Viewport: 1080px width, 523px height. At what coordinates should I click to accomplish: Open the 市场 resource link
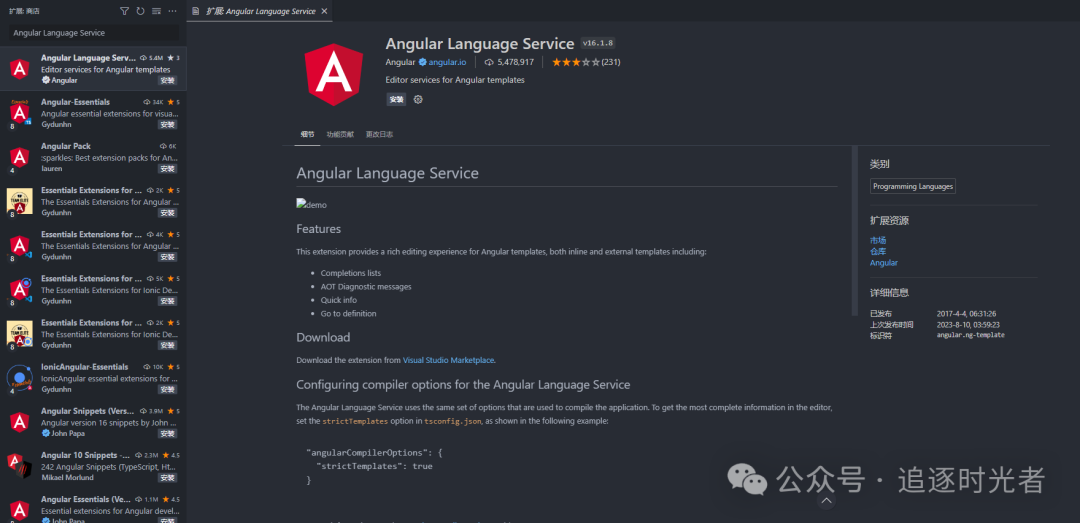(x=878, y=240)
